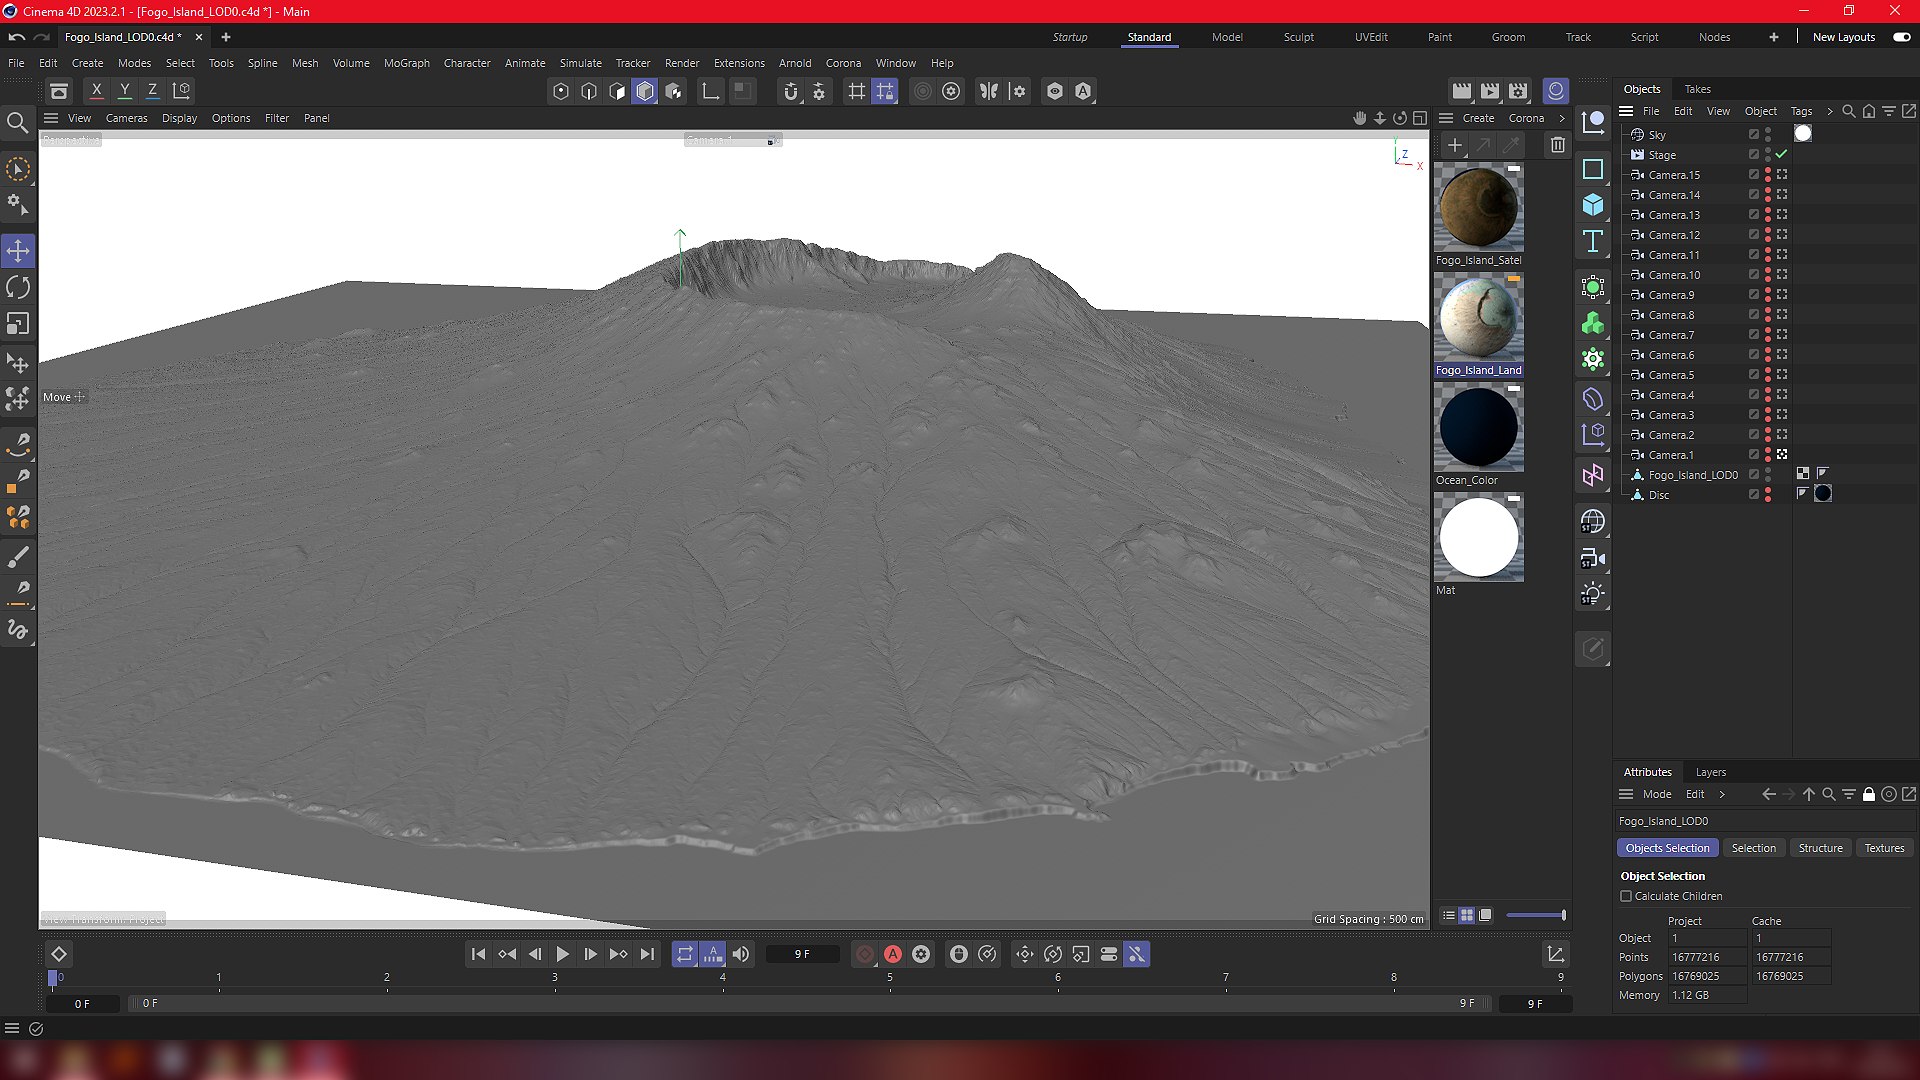
Task: Toggle Disc object visibility dots
Action: (x=1768, y=495)
